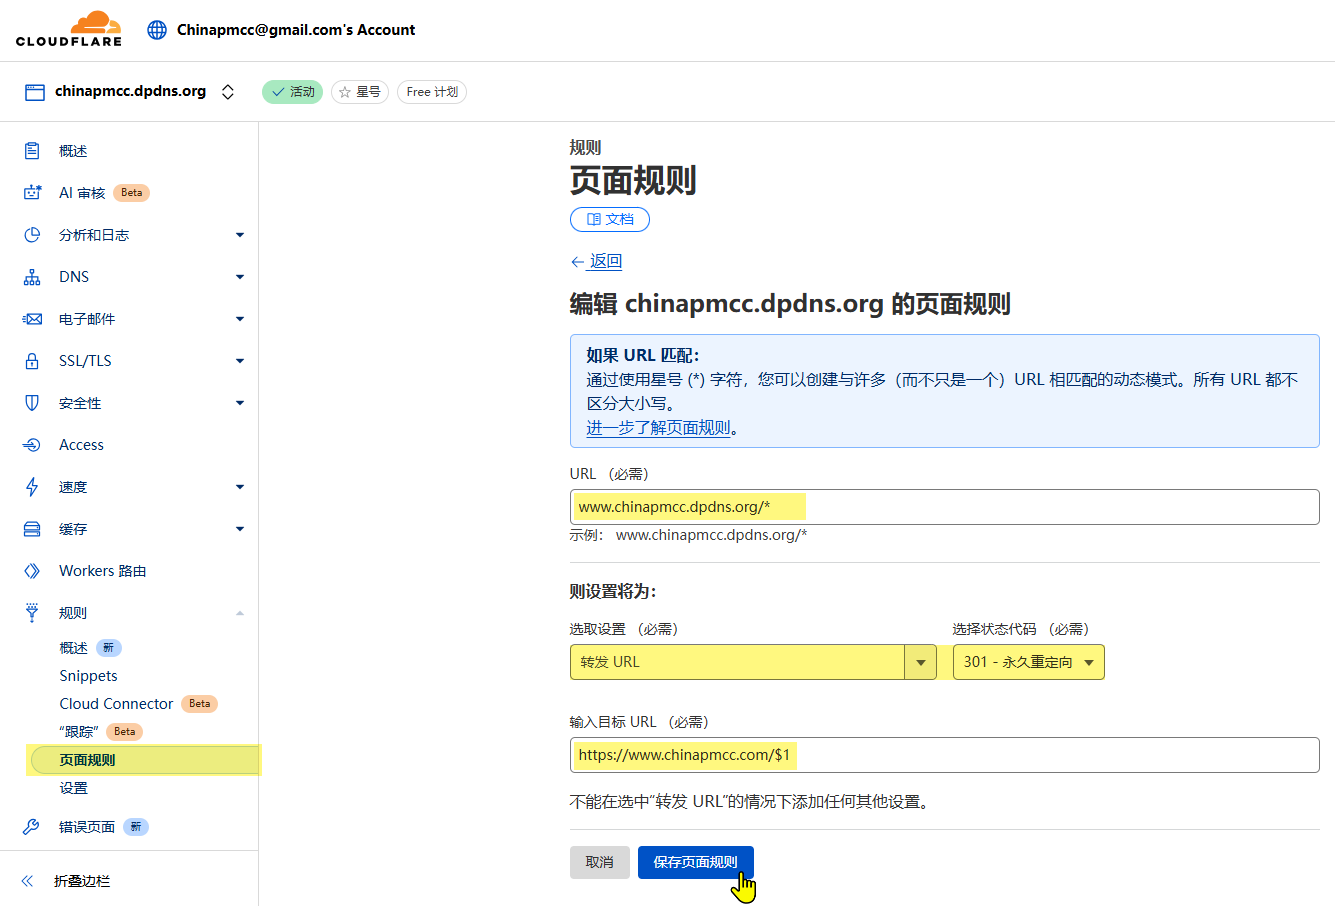Viewport: 1335px width, 906px height.
Task: Click the SSL/TLS lock icon
Action: click(x=32, y=361)
